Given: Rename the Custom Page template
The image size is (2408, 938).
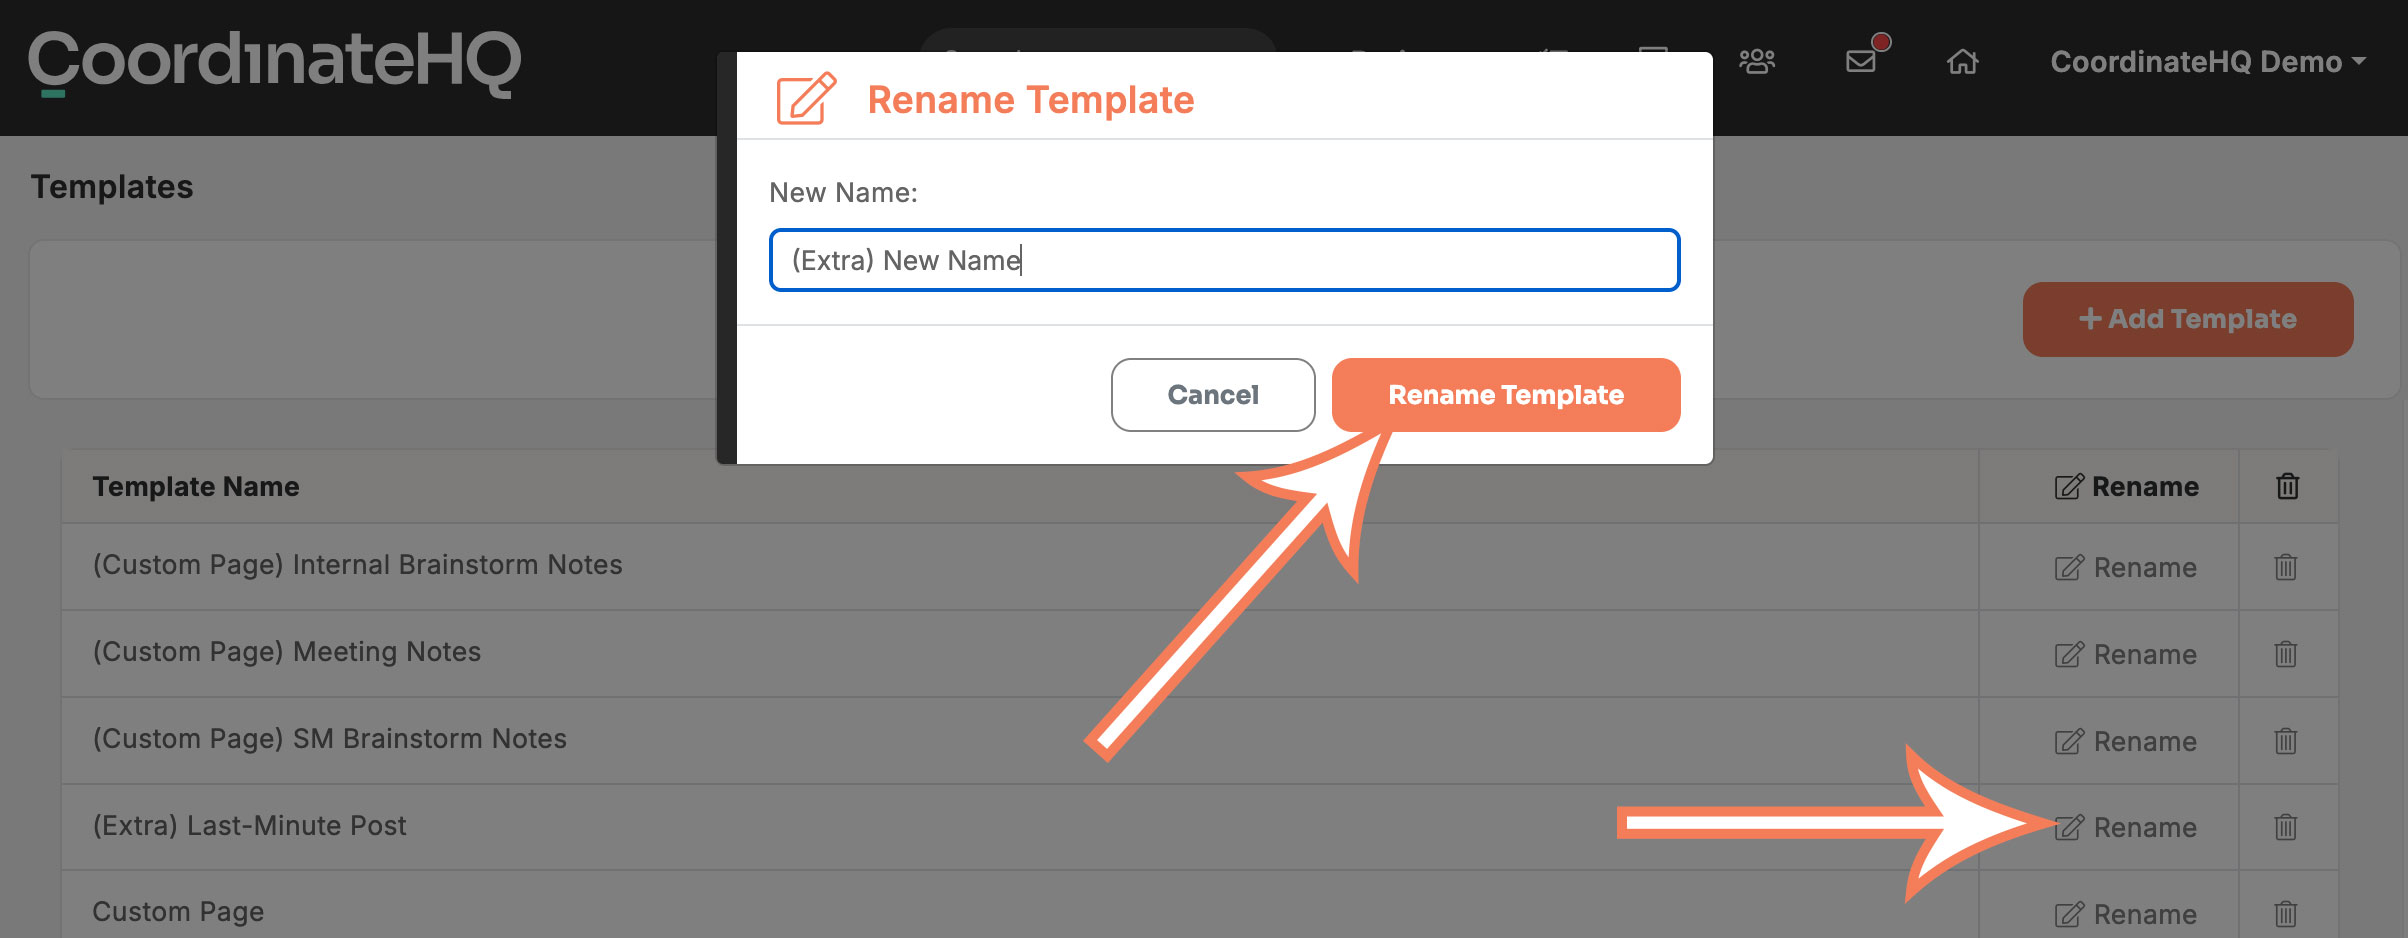Looking at the screenshot, I should pos(2126,914).
